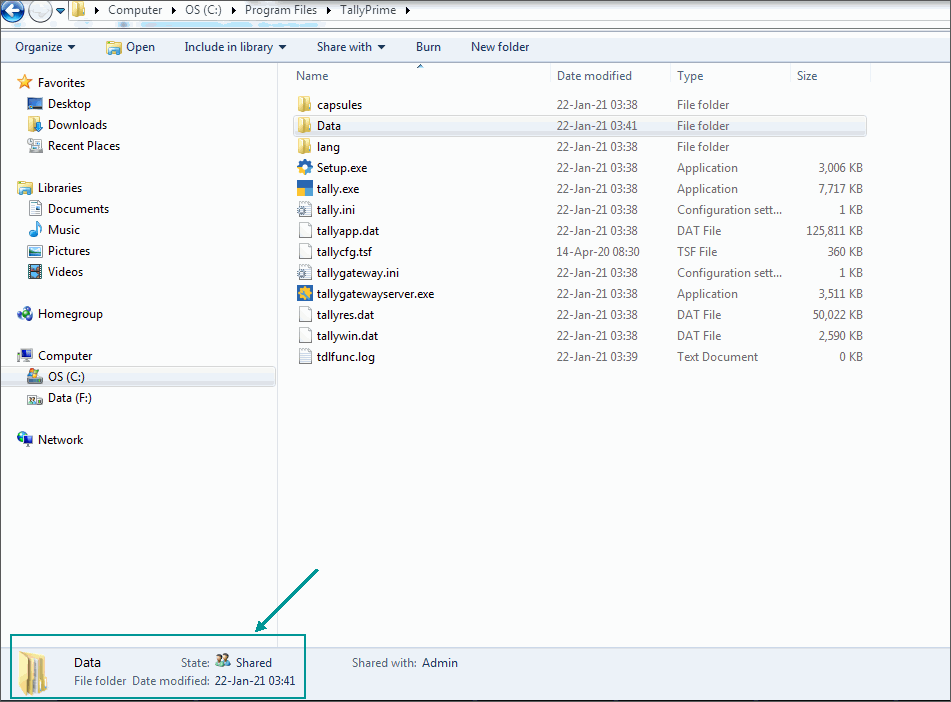Select the capsules folder icon
Screen dimensions: 951x702
click(x=304, y=104)
